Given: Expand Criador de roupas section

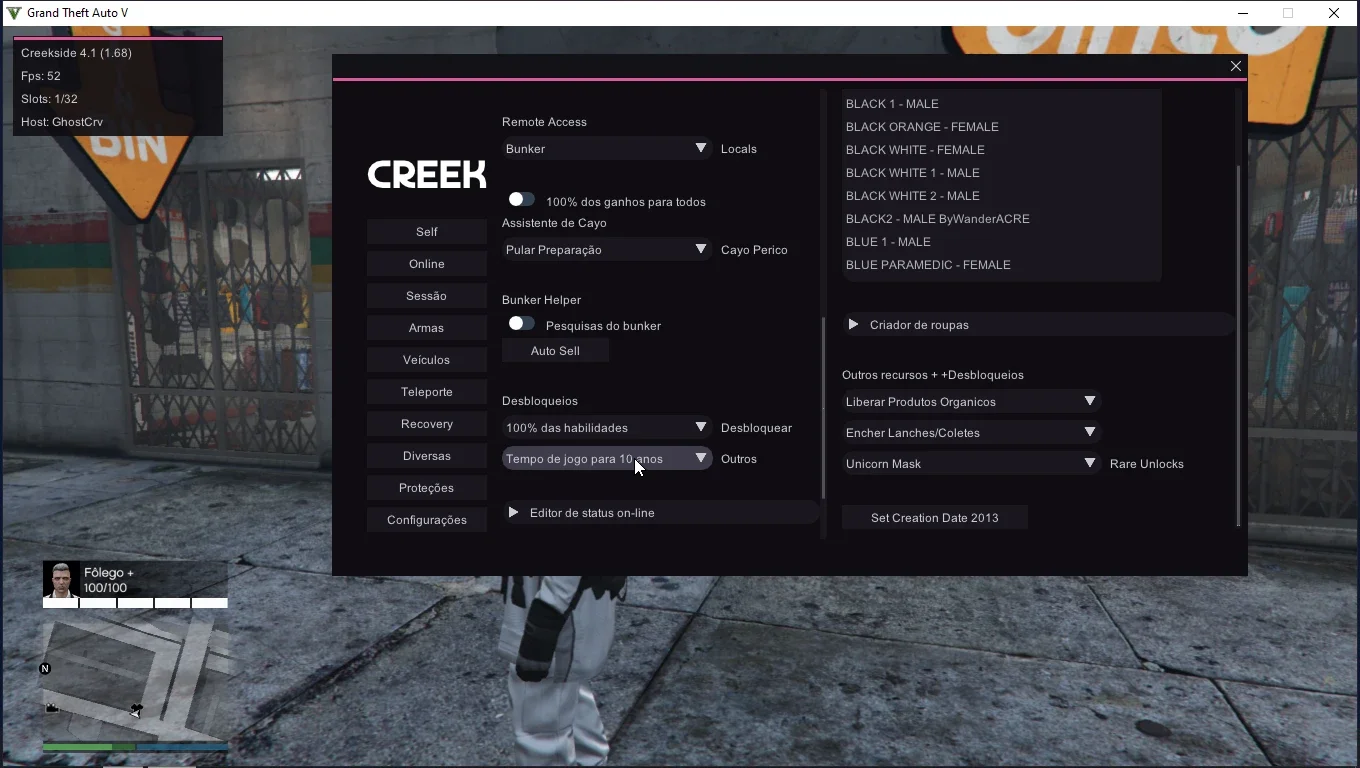Looking at the screenshot, I should (x=1038, y=325).
